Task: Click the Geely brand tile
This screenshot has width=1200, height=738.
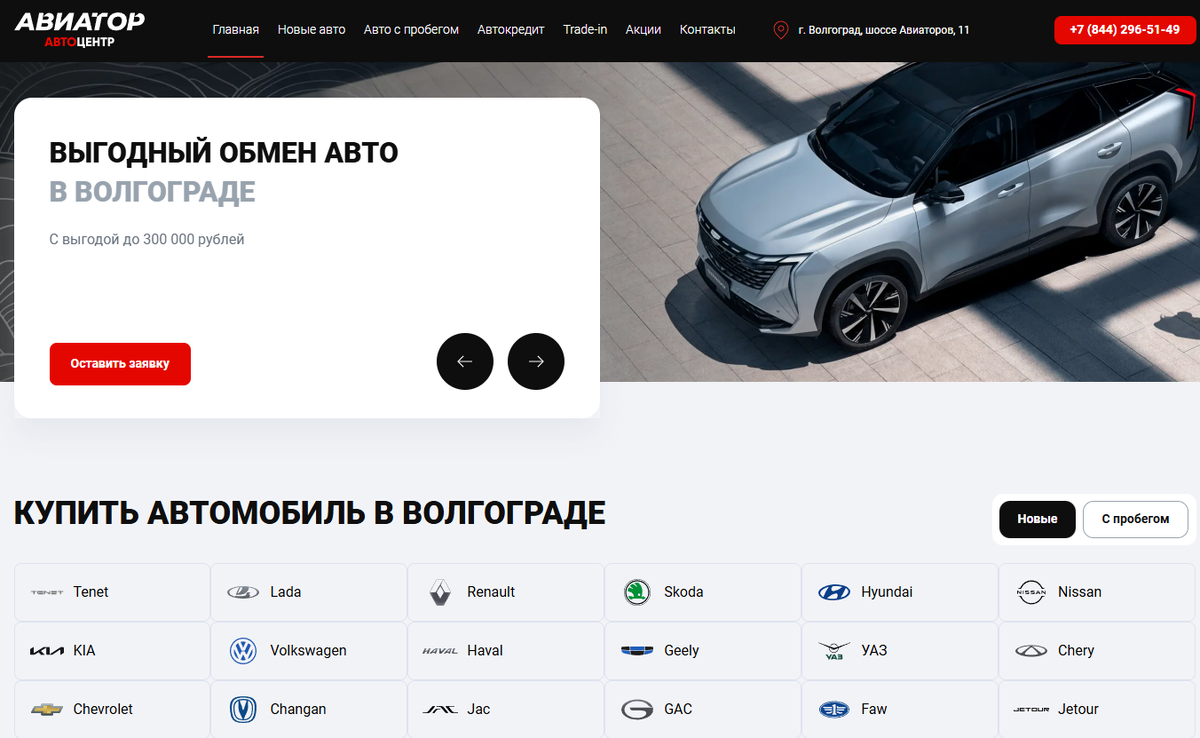Action: click(702, 650)
